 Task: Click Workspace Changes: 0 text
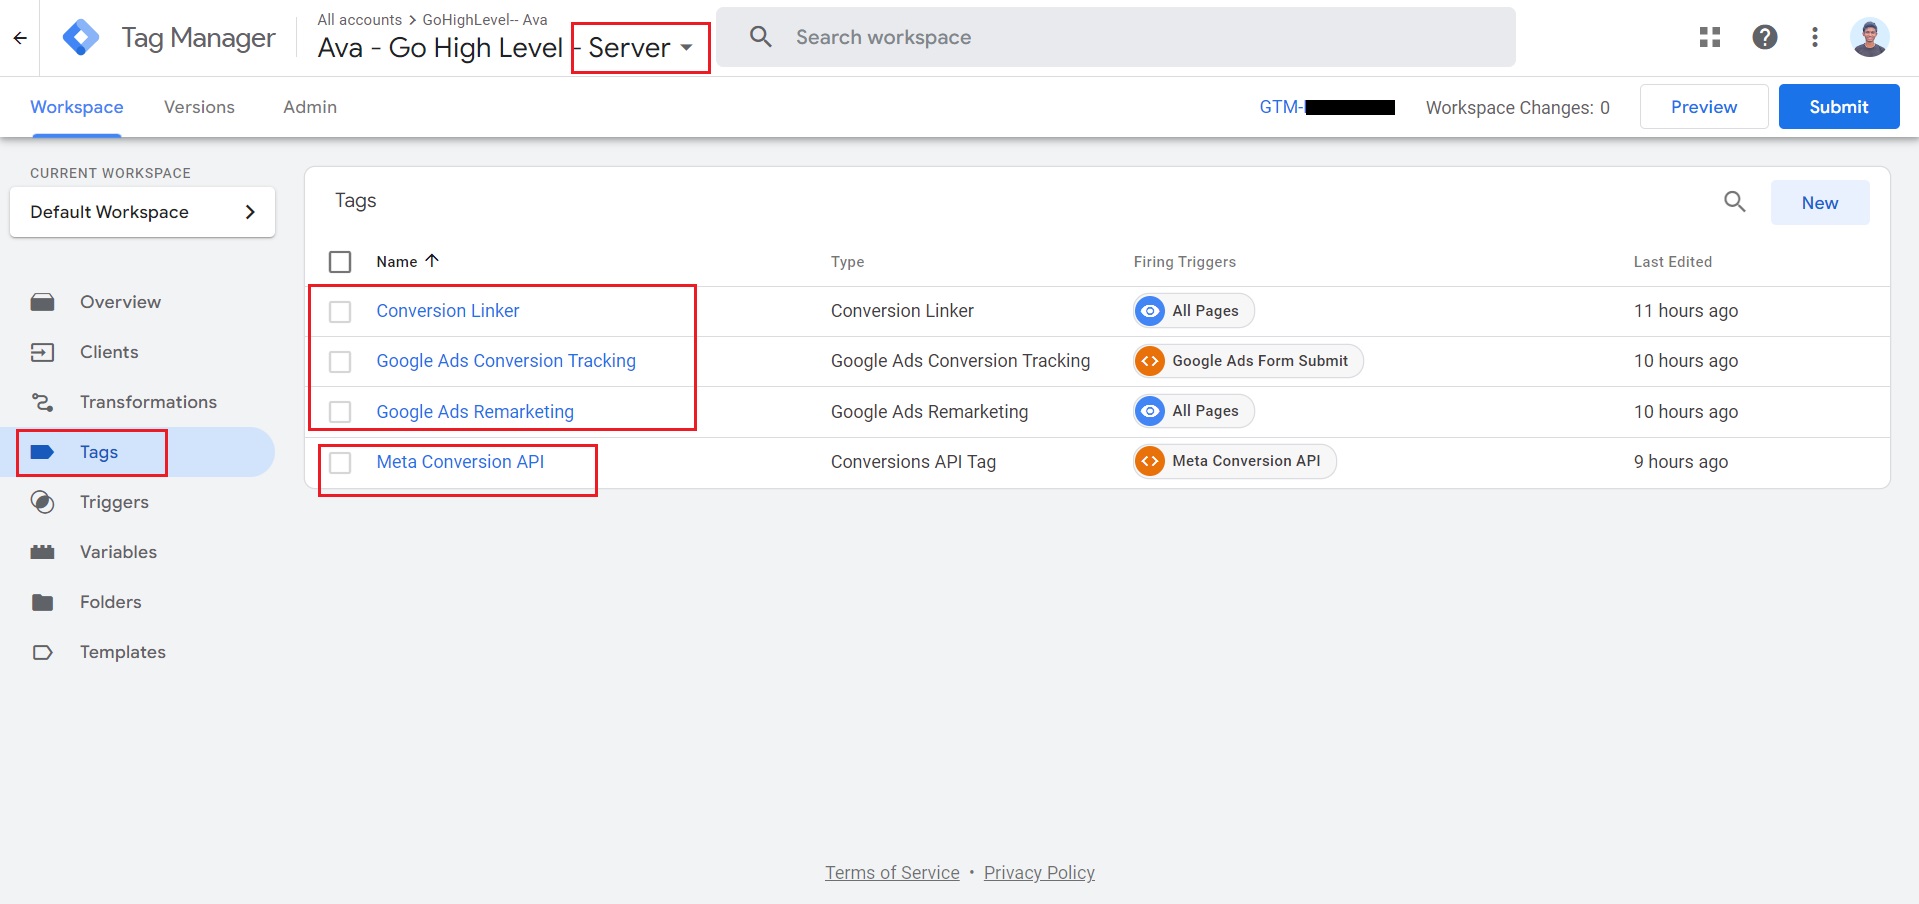[x=1518, y=108]
